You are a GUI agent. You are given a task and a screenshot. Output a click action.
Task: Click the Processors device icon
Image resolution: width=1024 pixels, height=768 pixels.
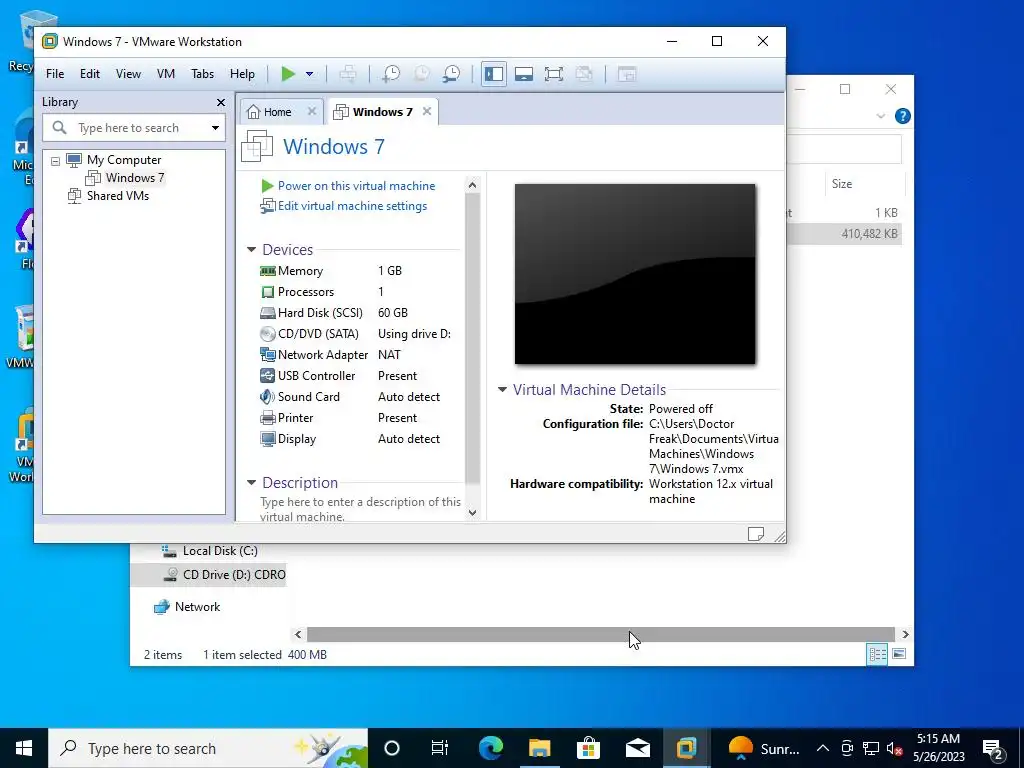click(268, 292)
